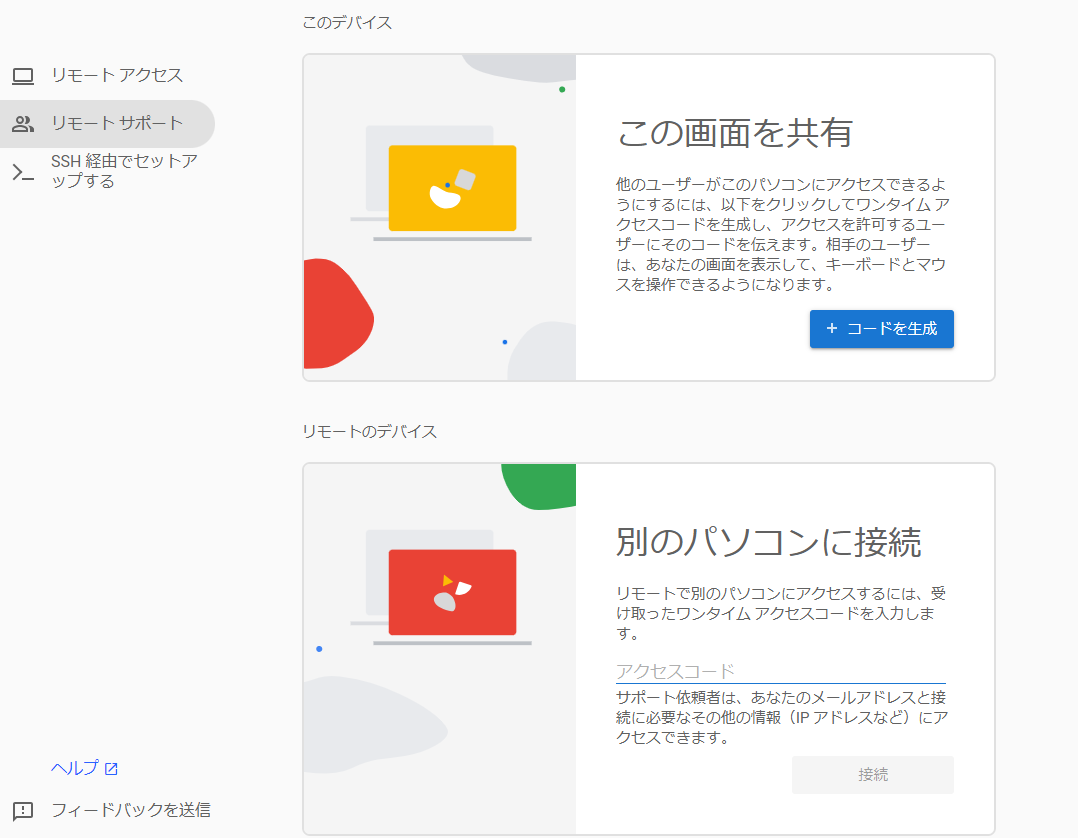Click the このデバイス section label
Screen dimensions: 1078x838
(347, 23)
